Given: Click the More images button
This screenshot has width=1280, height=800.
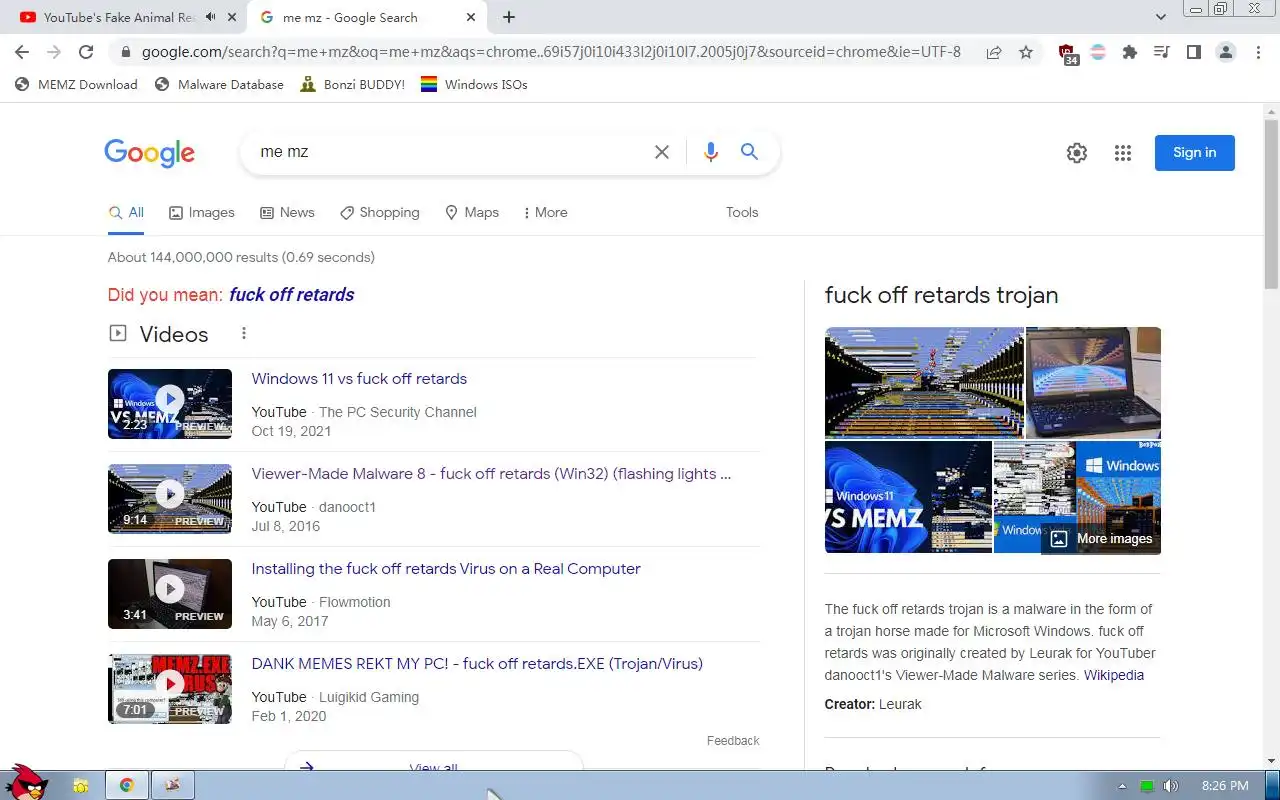Looking at the screenshot, I should (x=1101, y=539).
